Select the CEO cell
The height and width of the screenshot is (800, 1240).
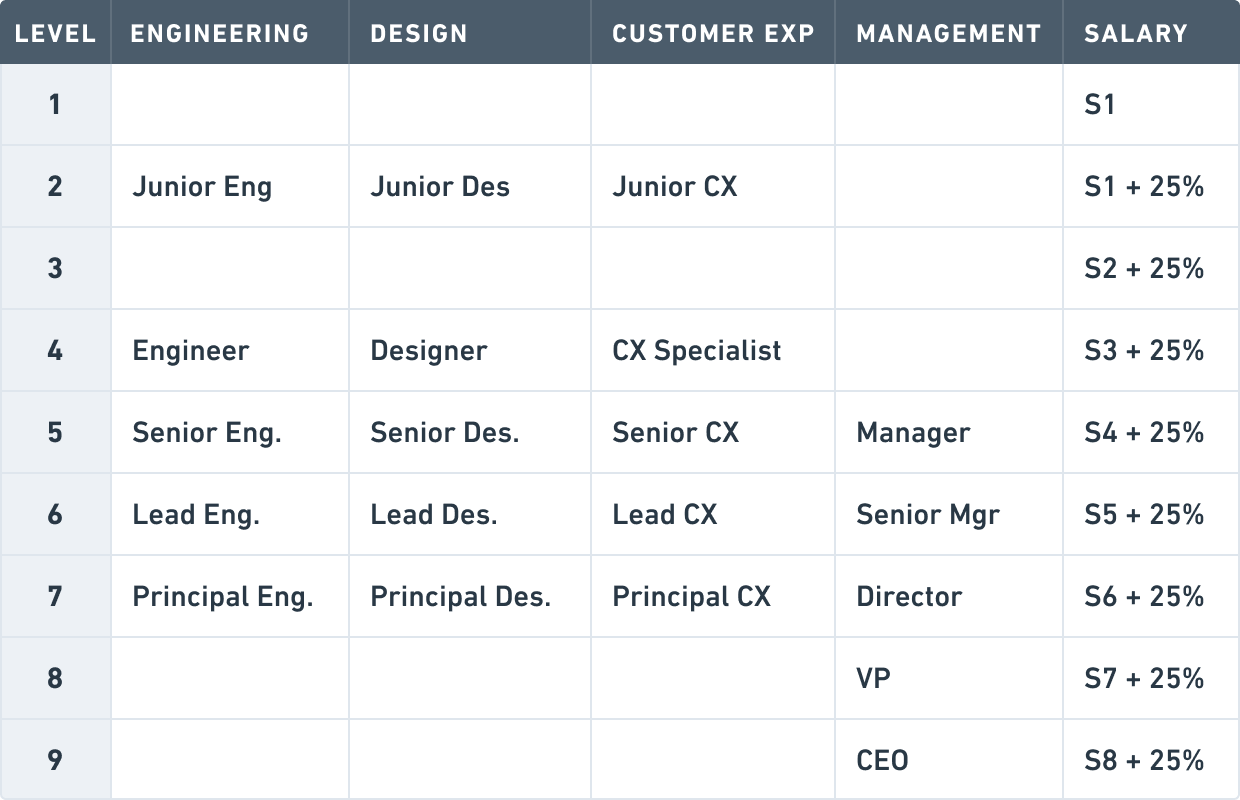pyautogui.click(x=882, y=761)
